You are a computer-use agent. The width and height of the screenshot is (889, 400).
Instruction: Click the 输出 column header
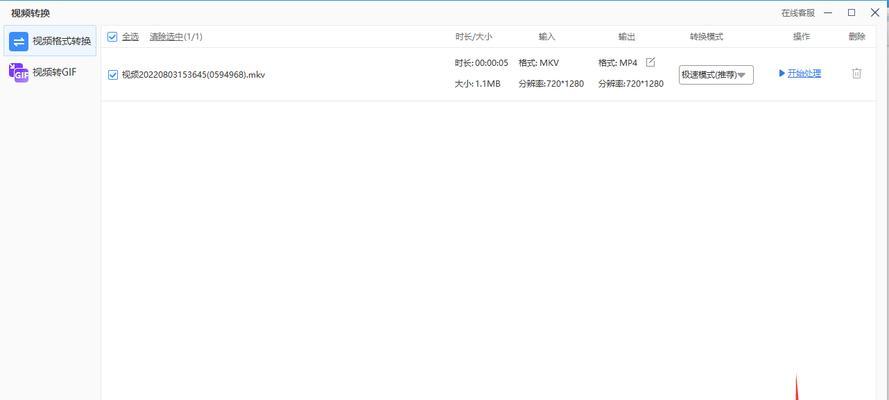[x=626, y=37]
